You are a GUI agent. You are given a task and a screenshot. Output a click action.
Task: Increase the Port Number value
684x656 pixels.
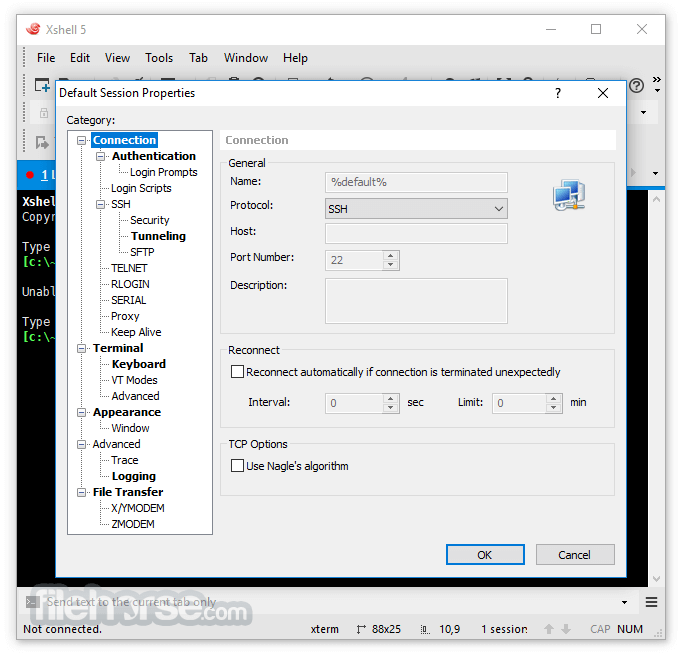390,256
